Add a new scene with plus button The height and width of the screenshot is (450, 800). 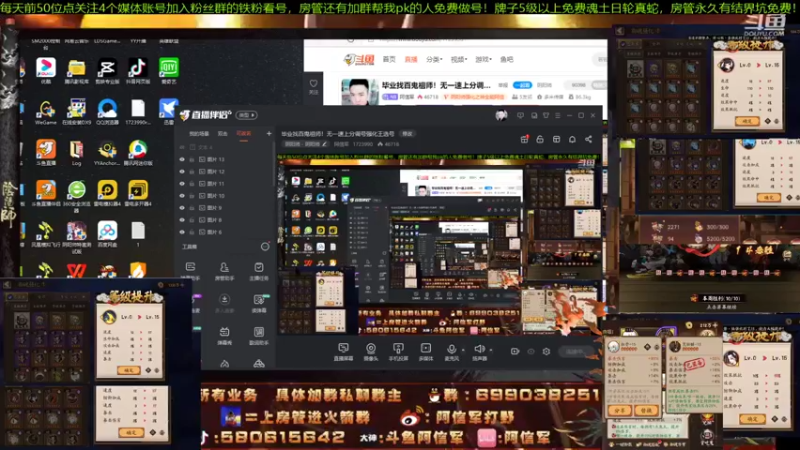click(269, 134)
